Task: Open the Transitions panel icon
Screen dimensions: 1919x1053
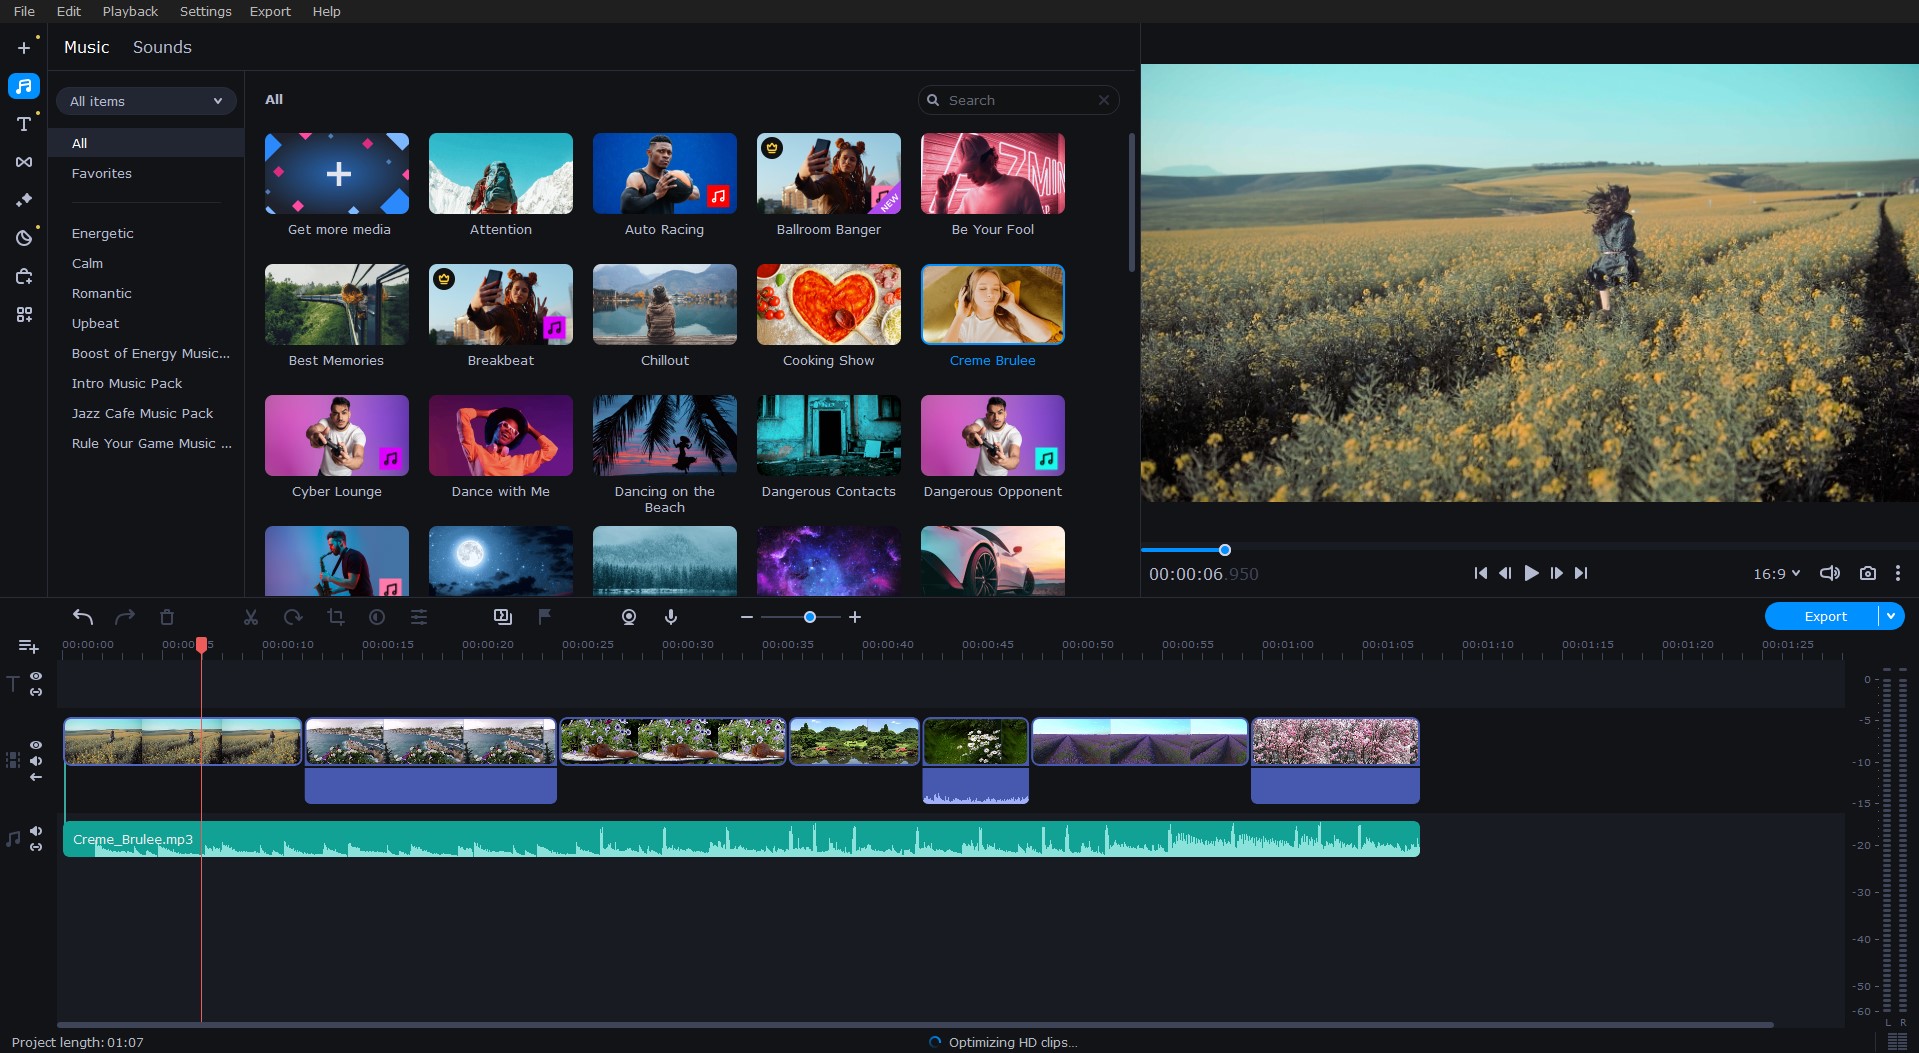Action: (24, 162)
